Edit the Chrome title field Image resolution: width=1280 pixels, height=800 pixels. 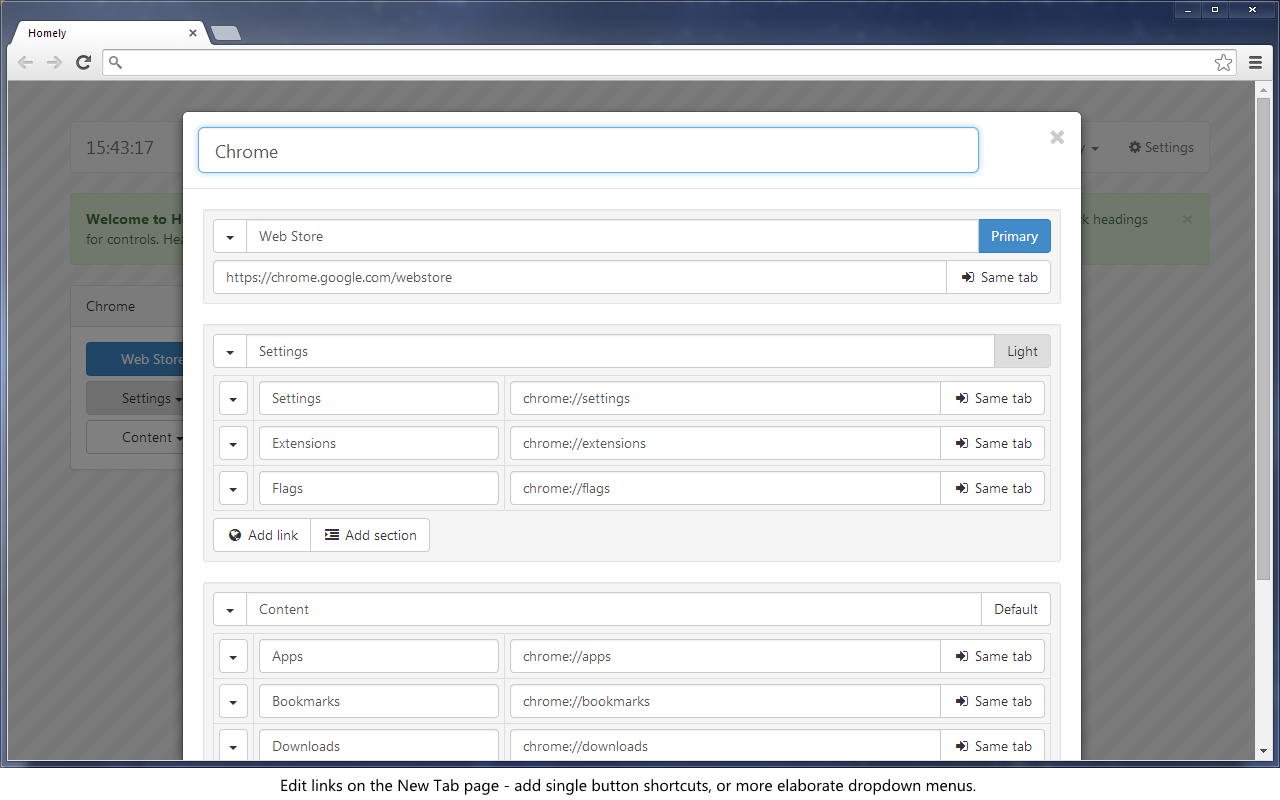(x=588, y=150)
